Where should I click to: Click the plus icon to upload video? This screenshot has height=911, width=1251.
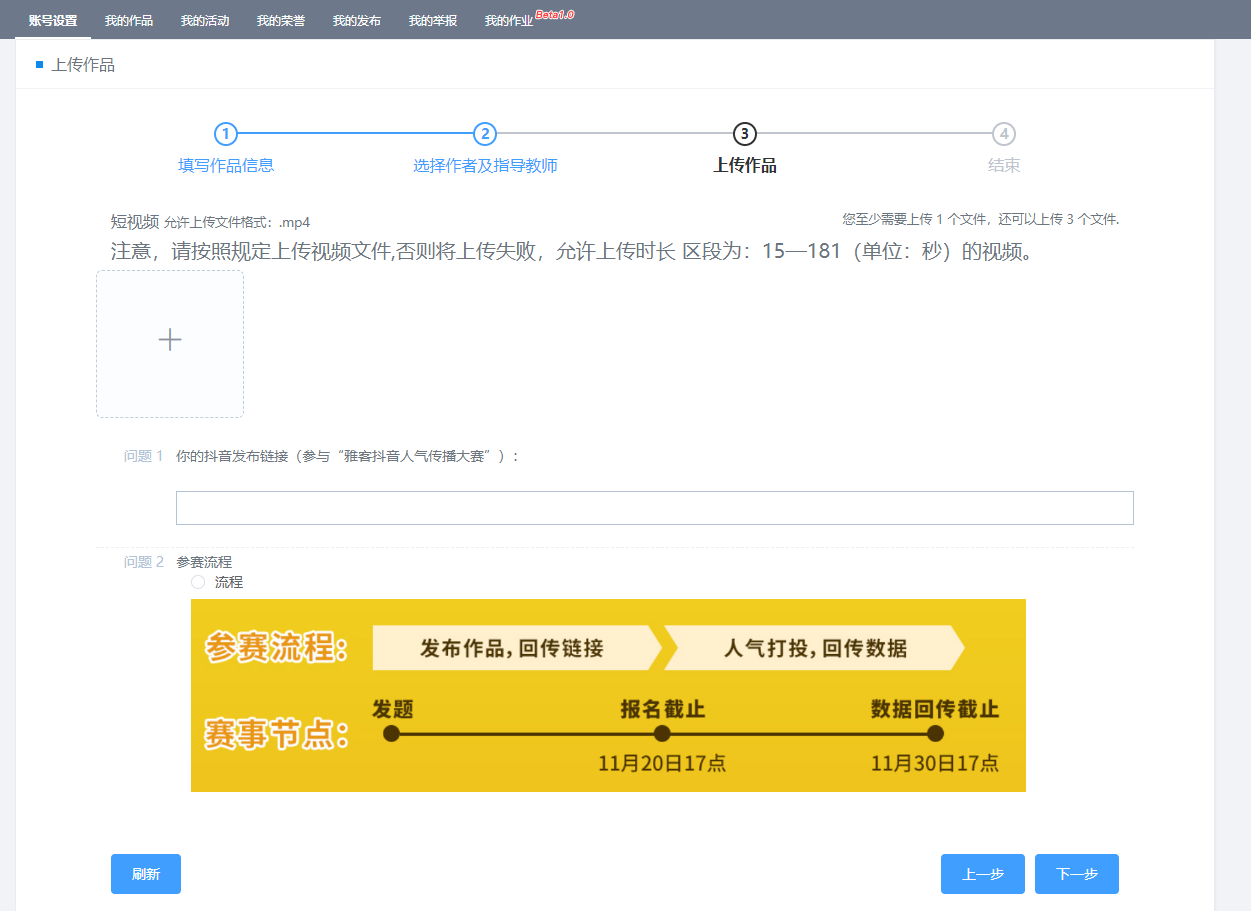pyautogui.click(x=170, y=340)
